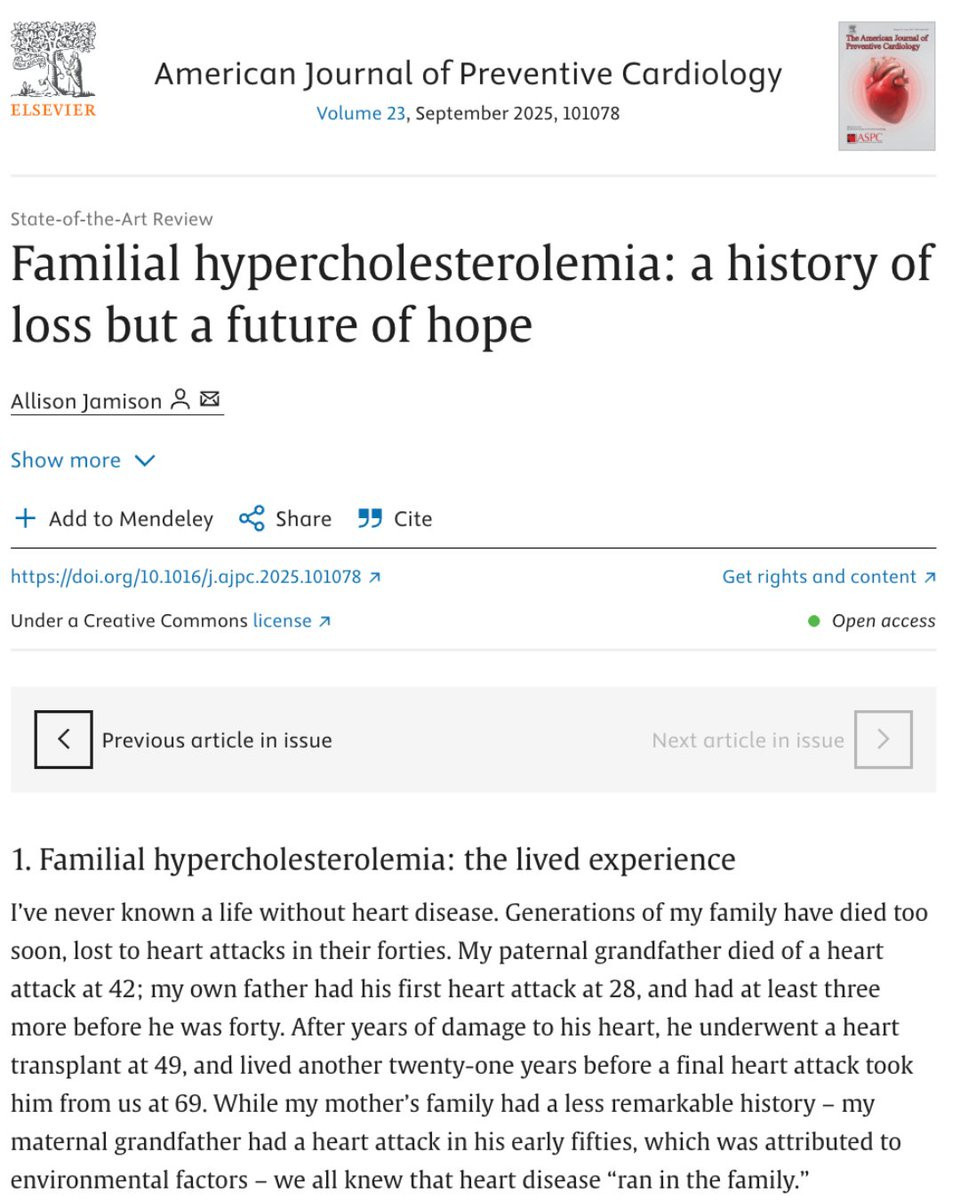
Task: Open Get rights and content link
Action: [828, 577]
